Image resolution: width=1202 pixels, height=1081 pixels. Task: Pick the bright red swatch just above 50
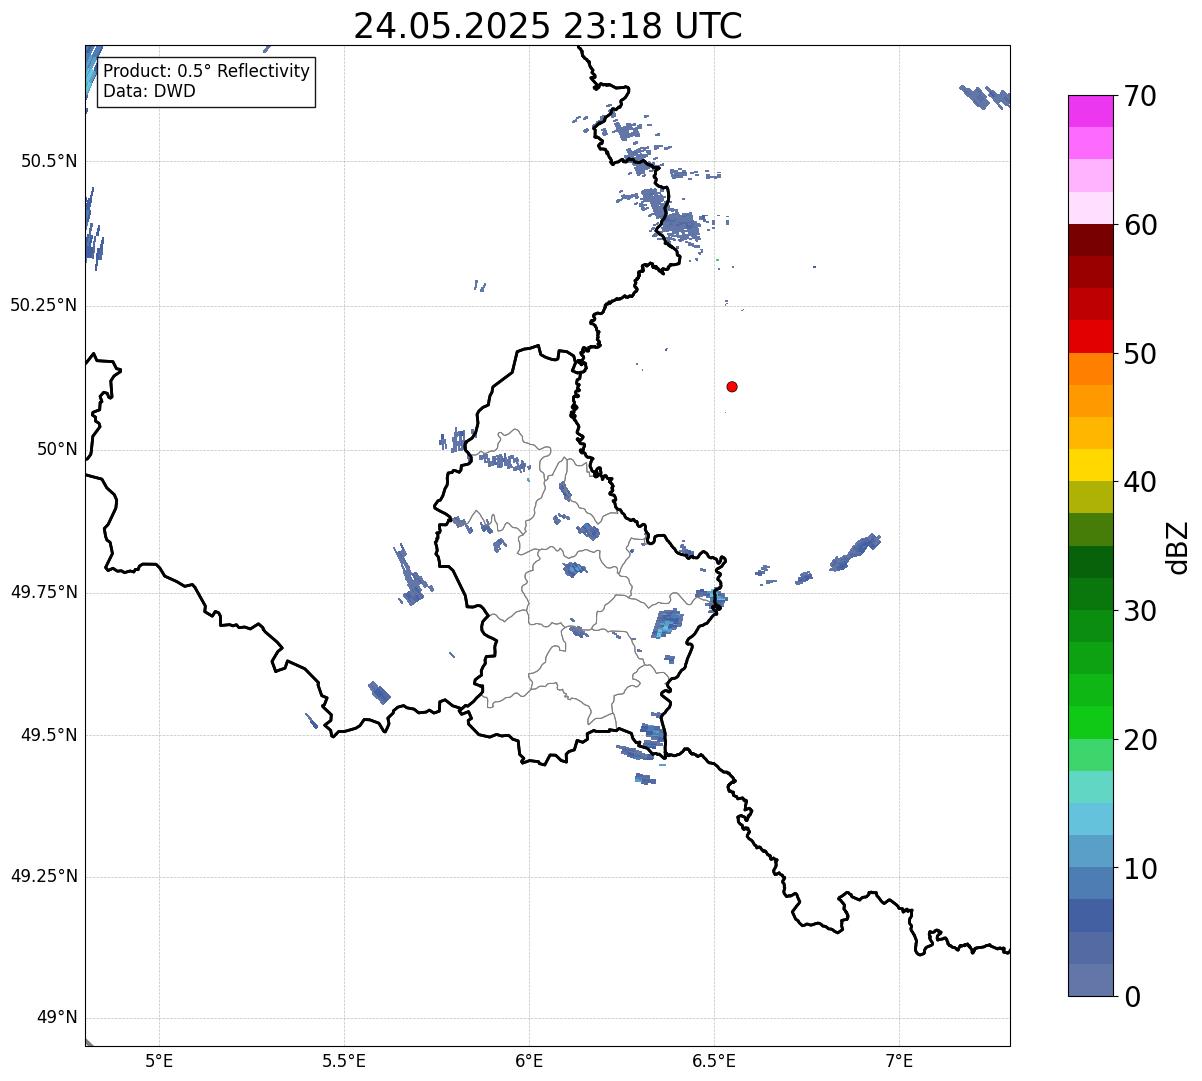tap(1090, 336)
